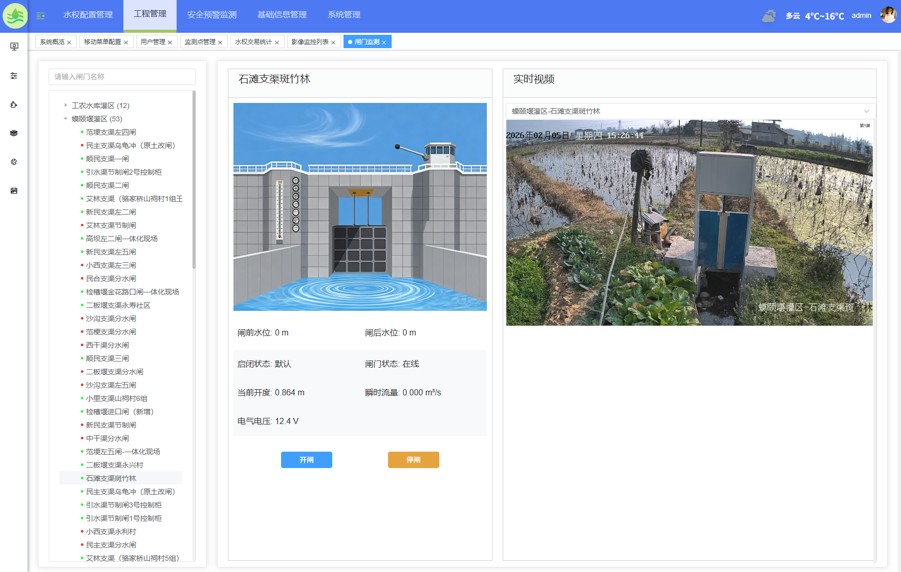Select 顺民支渠二闸 in tree
Screen dimensions: 901x572
point(107,185)
